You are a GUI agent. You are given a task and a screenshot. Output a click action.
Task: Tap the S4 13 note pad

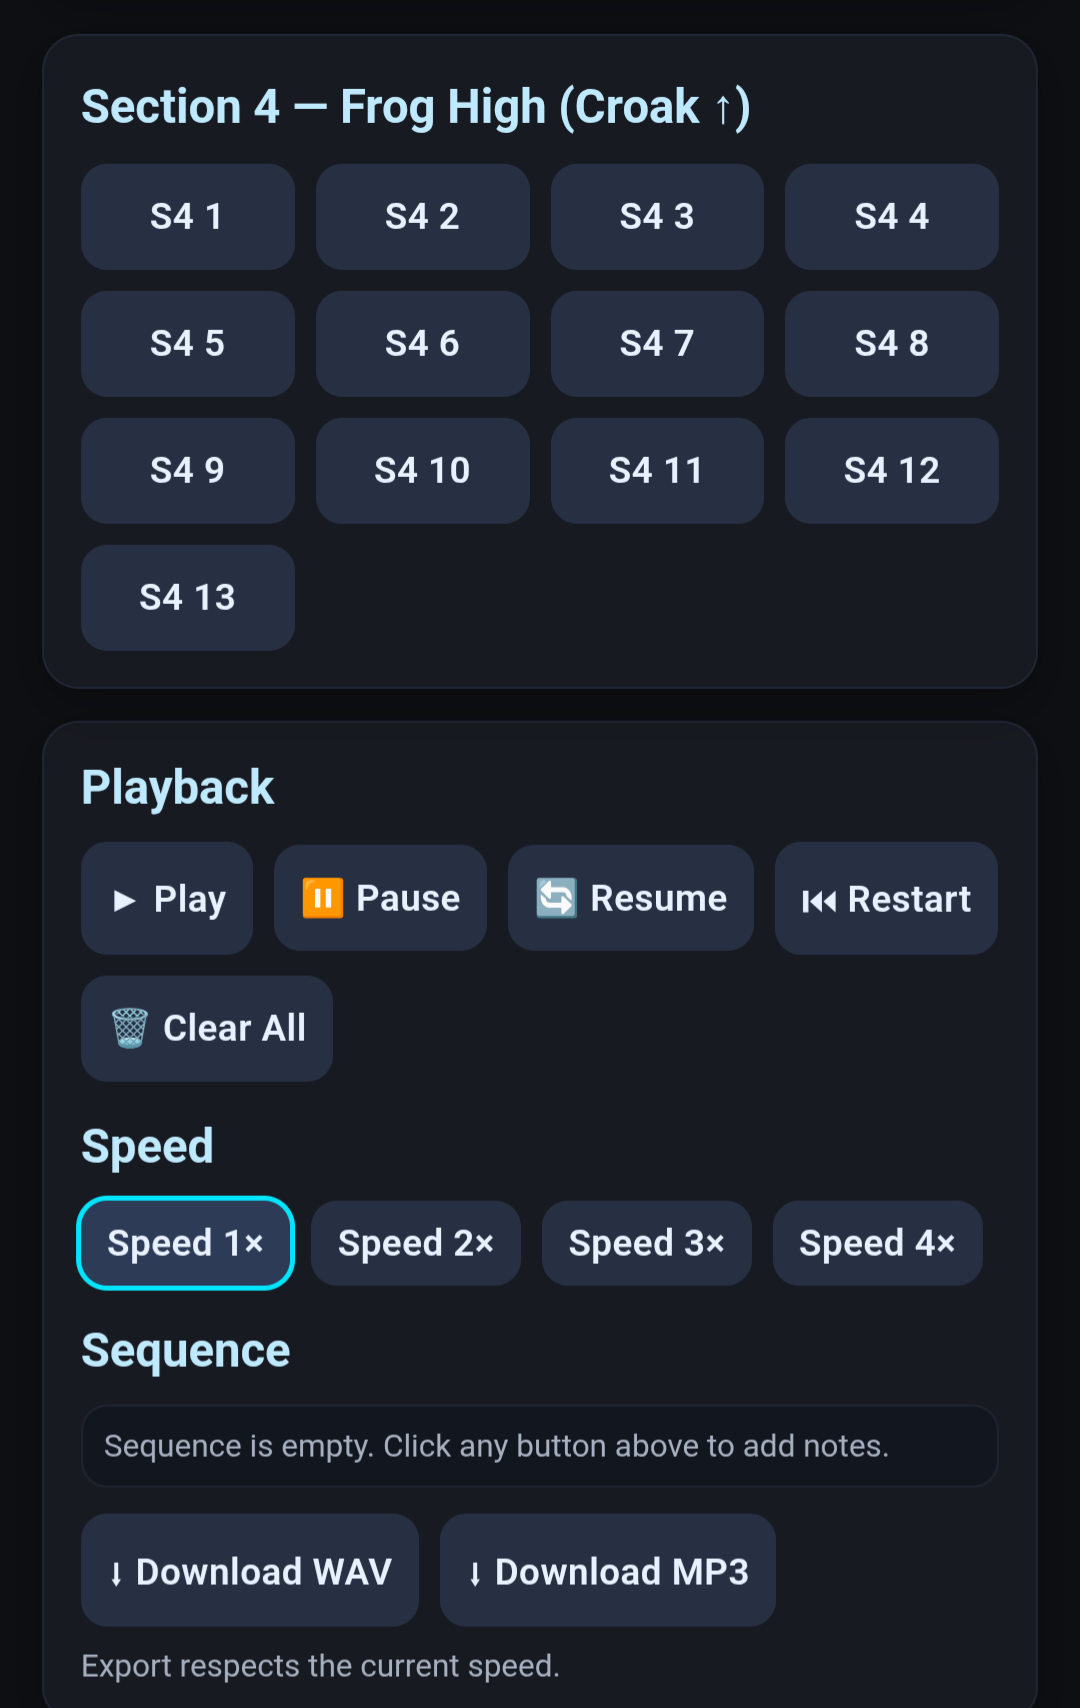click(188, 598)
